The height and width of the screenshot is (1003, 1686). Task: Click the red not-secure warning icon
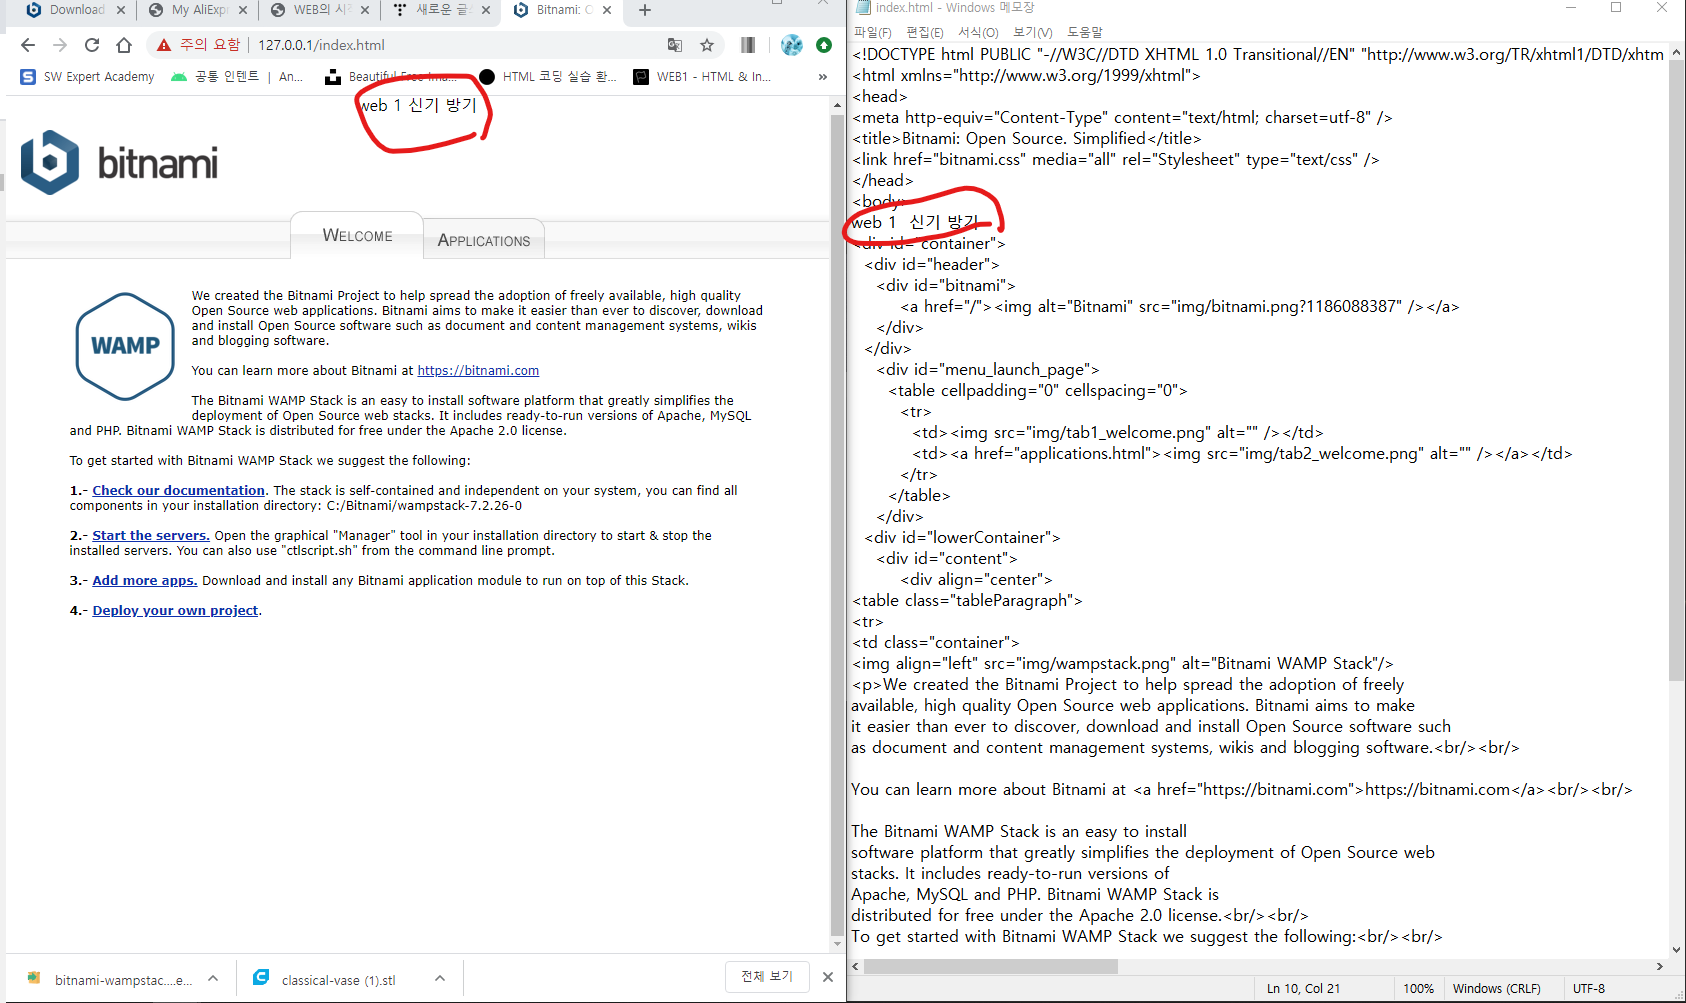[164, 45]
